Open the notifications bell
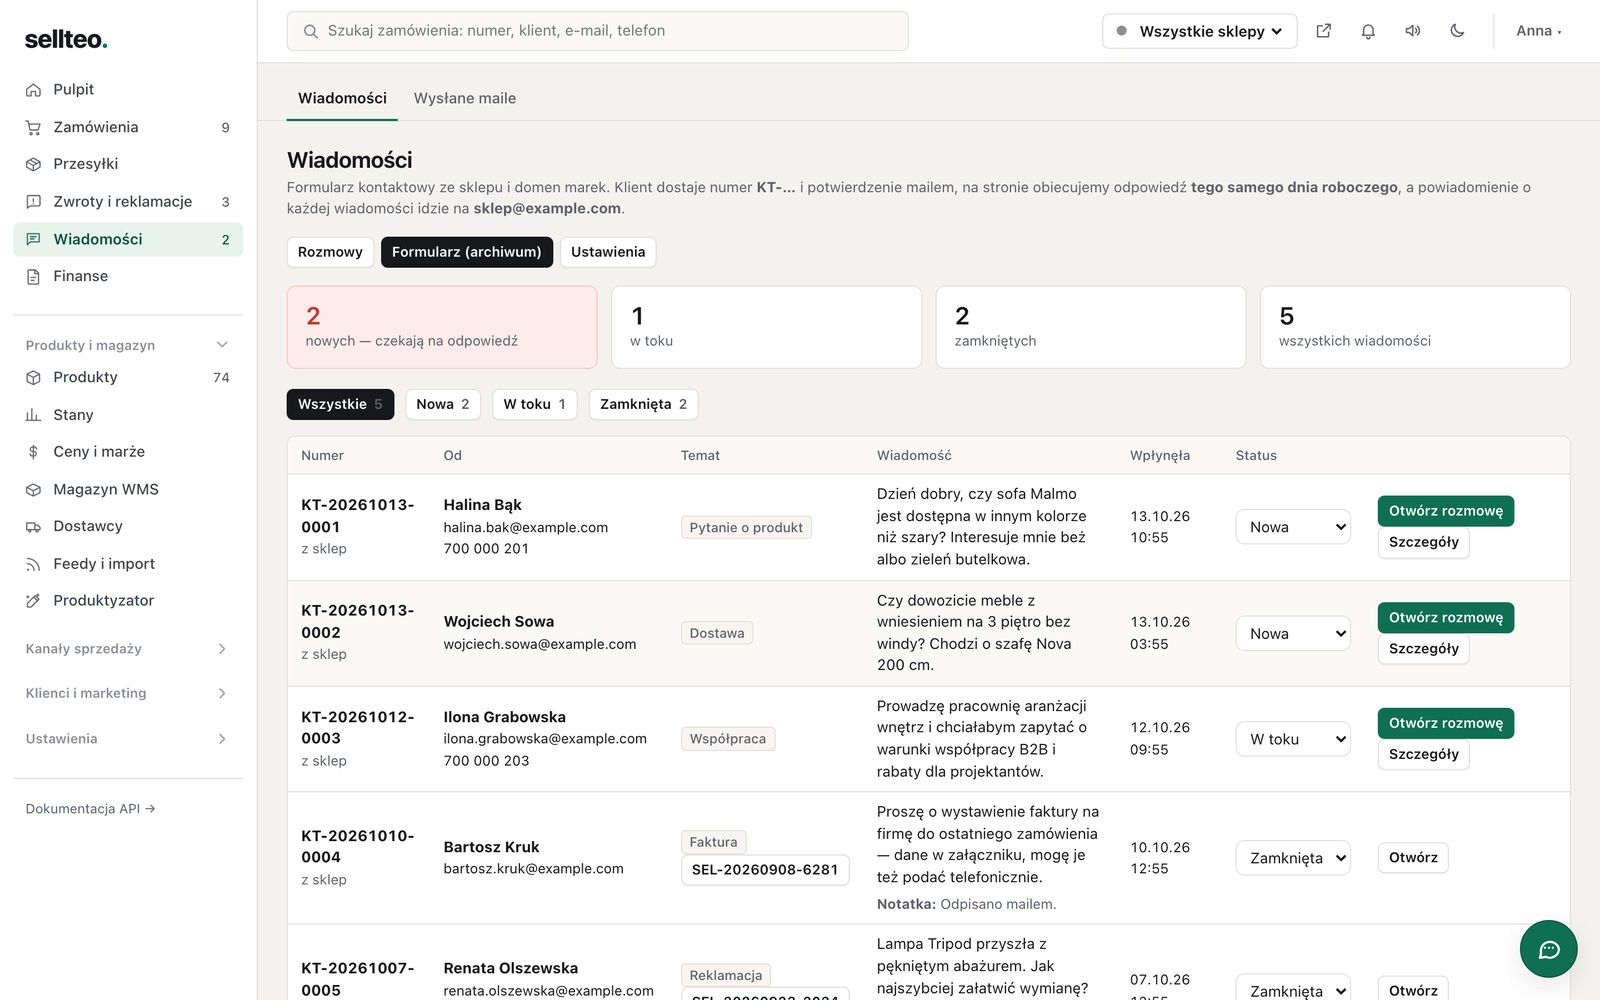1600x1000 pixels. coord(1368,31)
